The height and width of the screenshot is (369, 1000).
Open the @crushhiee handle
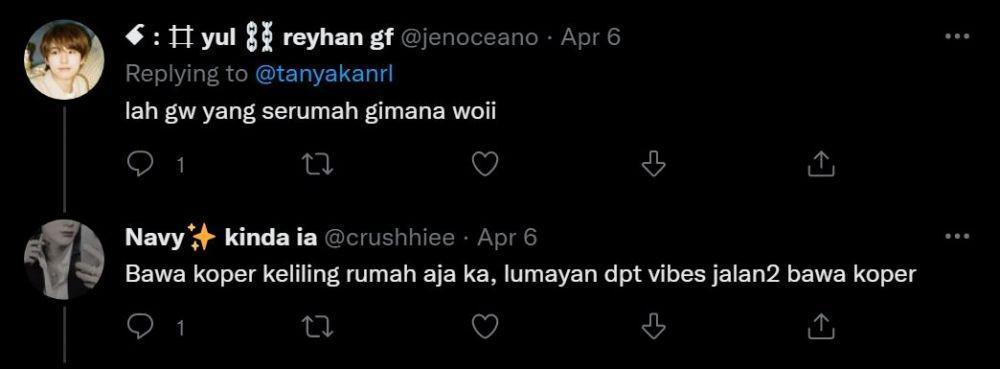[x=390, y=238]
